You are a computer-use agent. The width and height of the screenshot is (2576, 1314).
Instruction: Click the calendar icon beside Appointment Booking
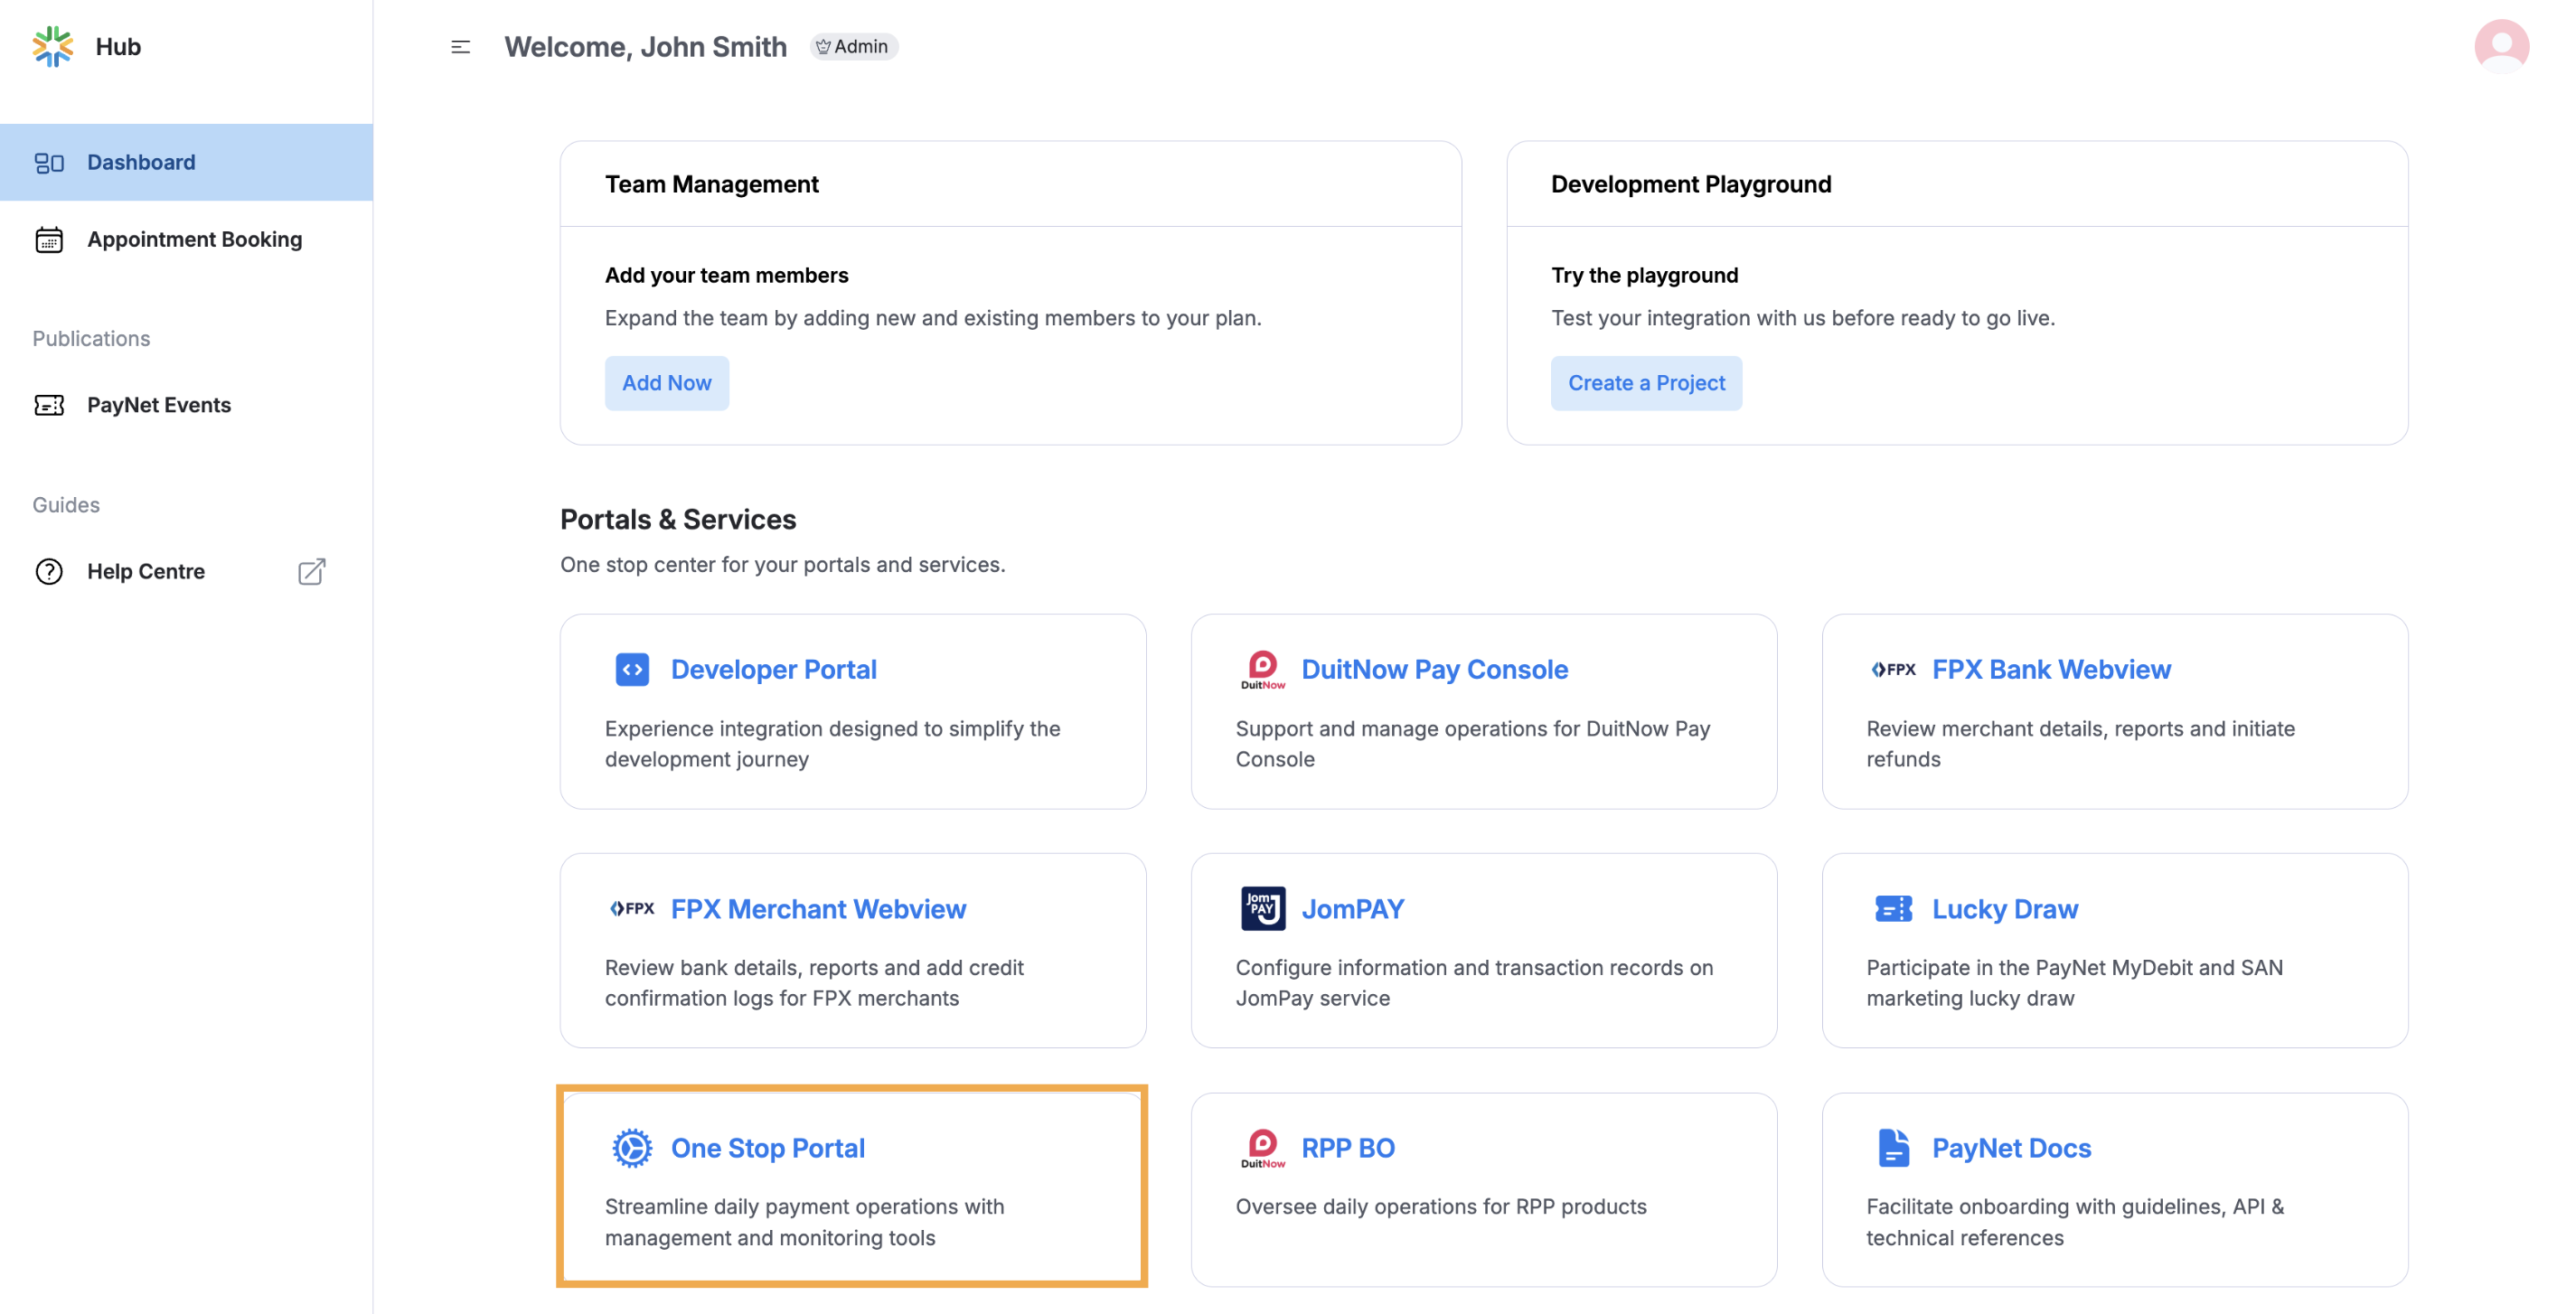49,239
